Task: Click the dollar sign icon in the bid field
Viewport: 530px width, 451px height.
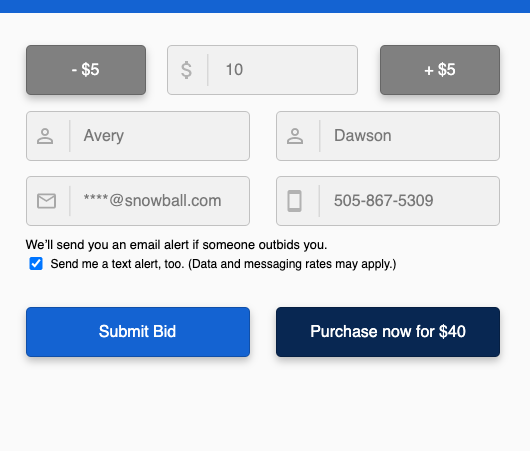Action: click(x=186, y=70)
